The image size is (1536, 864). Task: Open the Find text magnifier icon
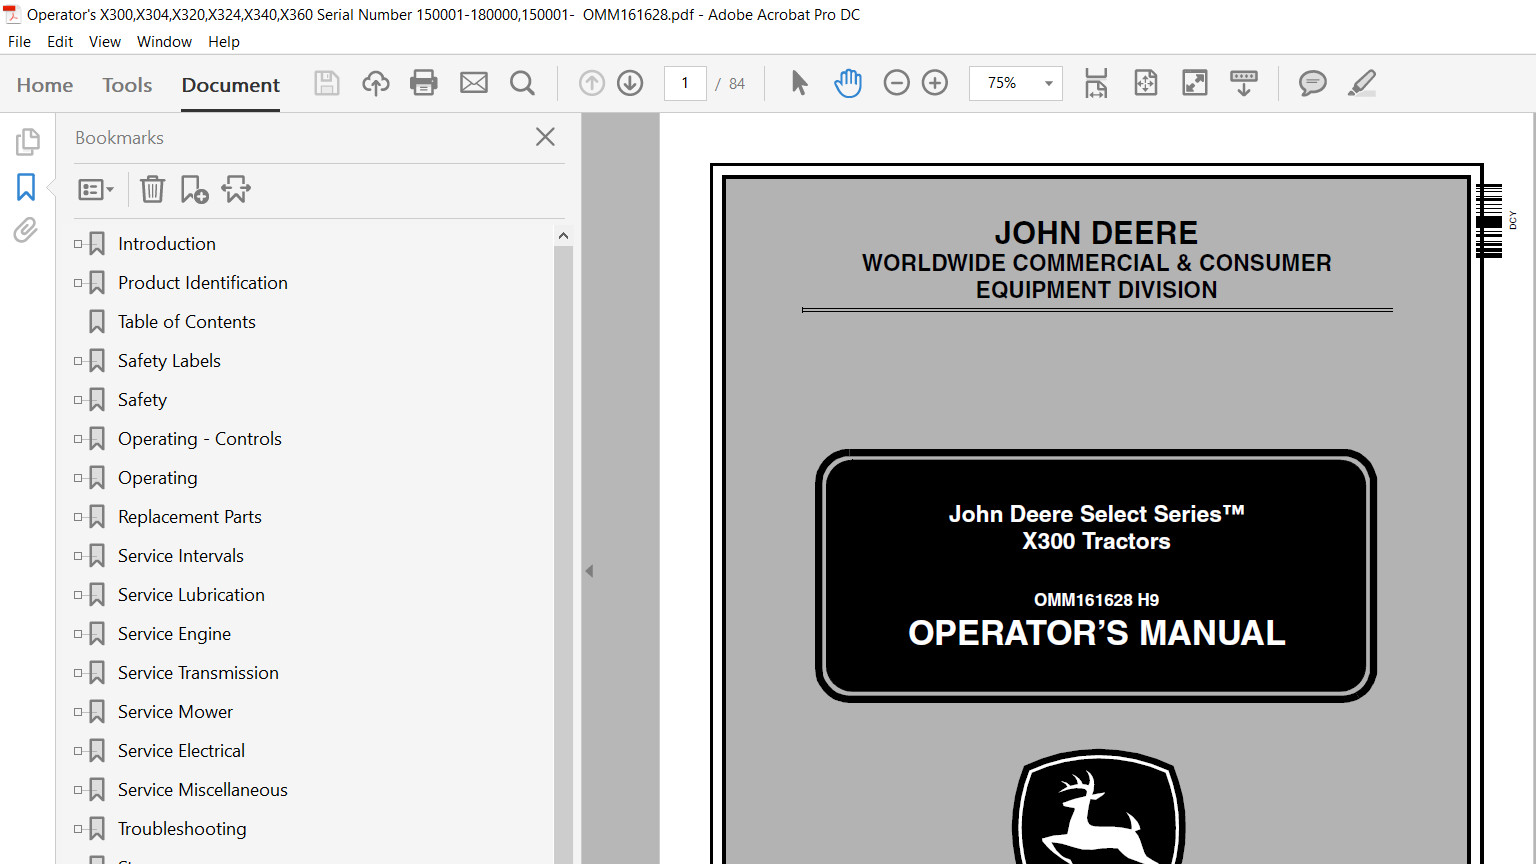522,83
